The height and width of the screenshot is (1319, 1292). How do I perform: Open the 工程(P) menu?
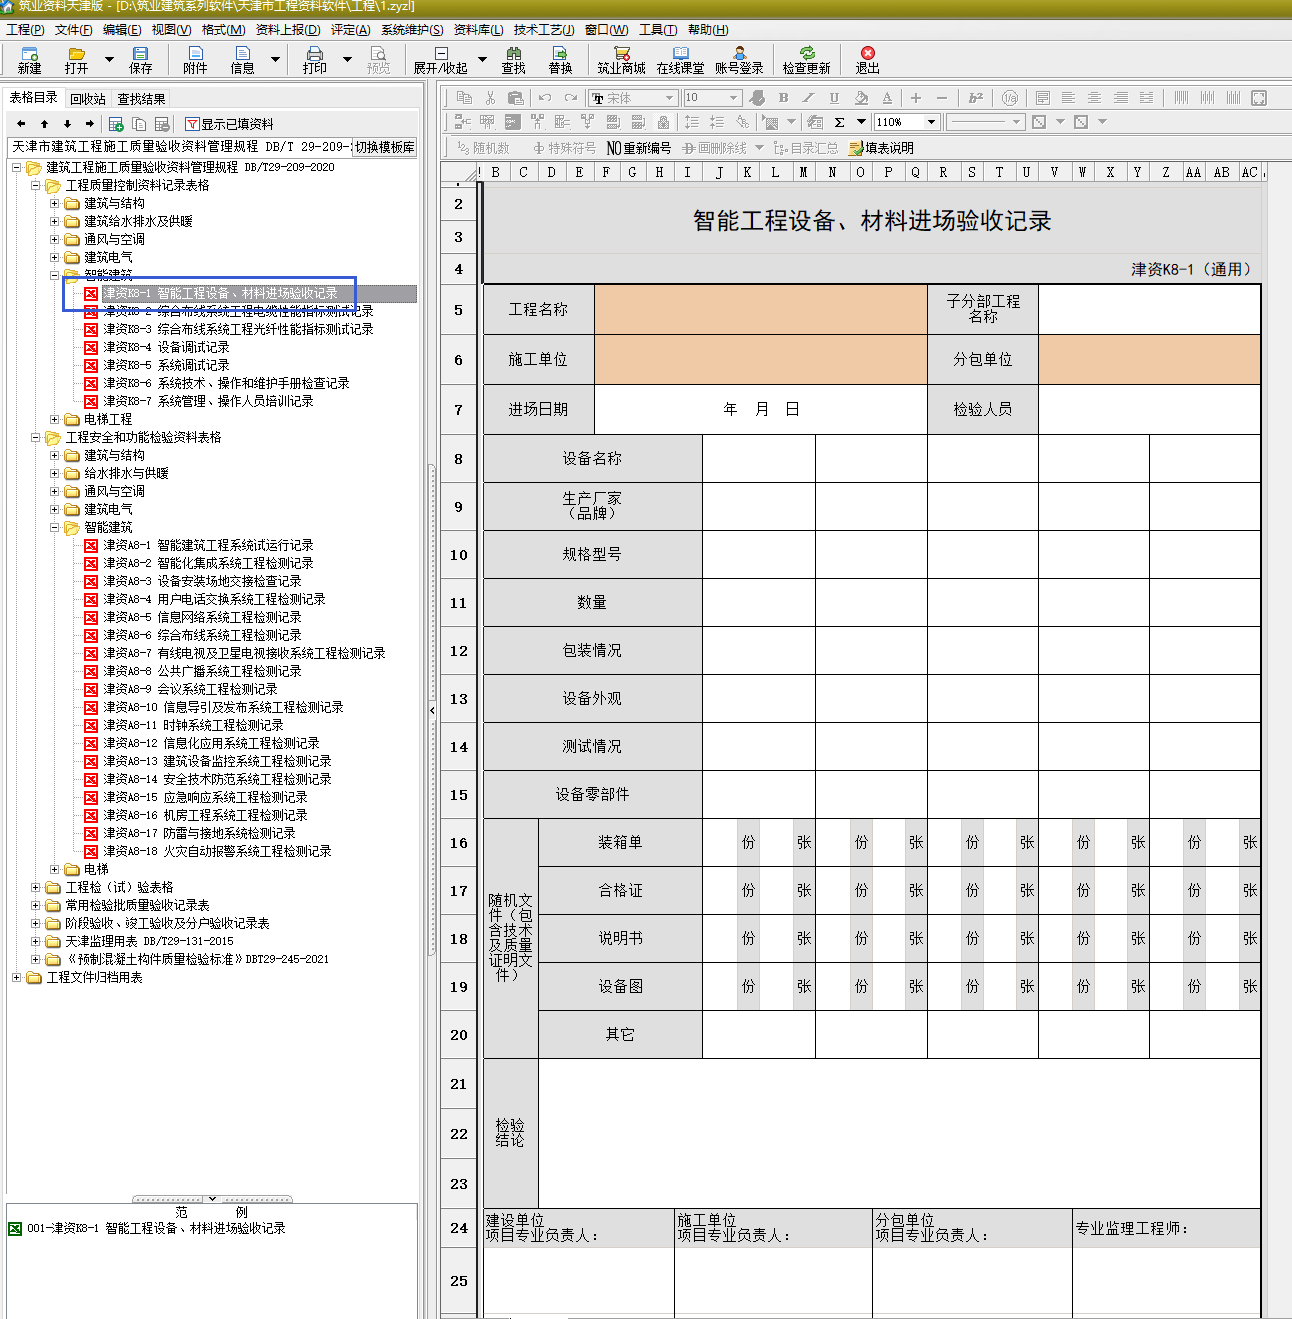[25, 30]
